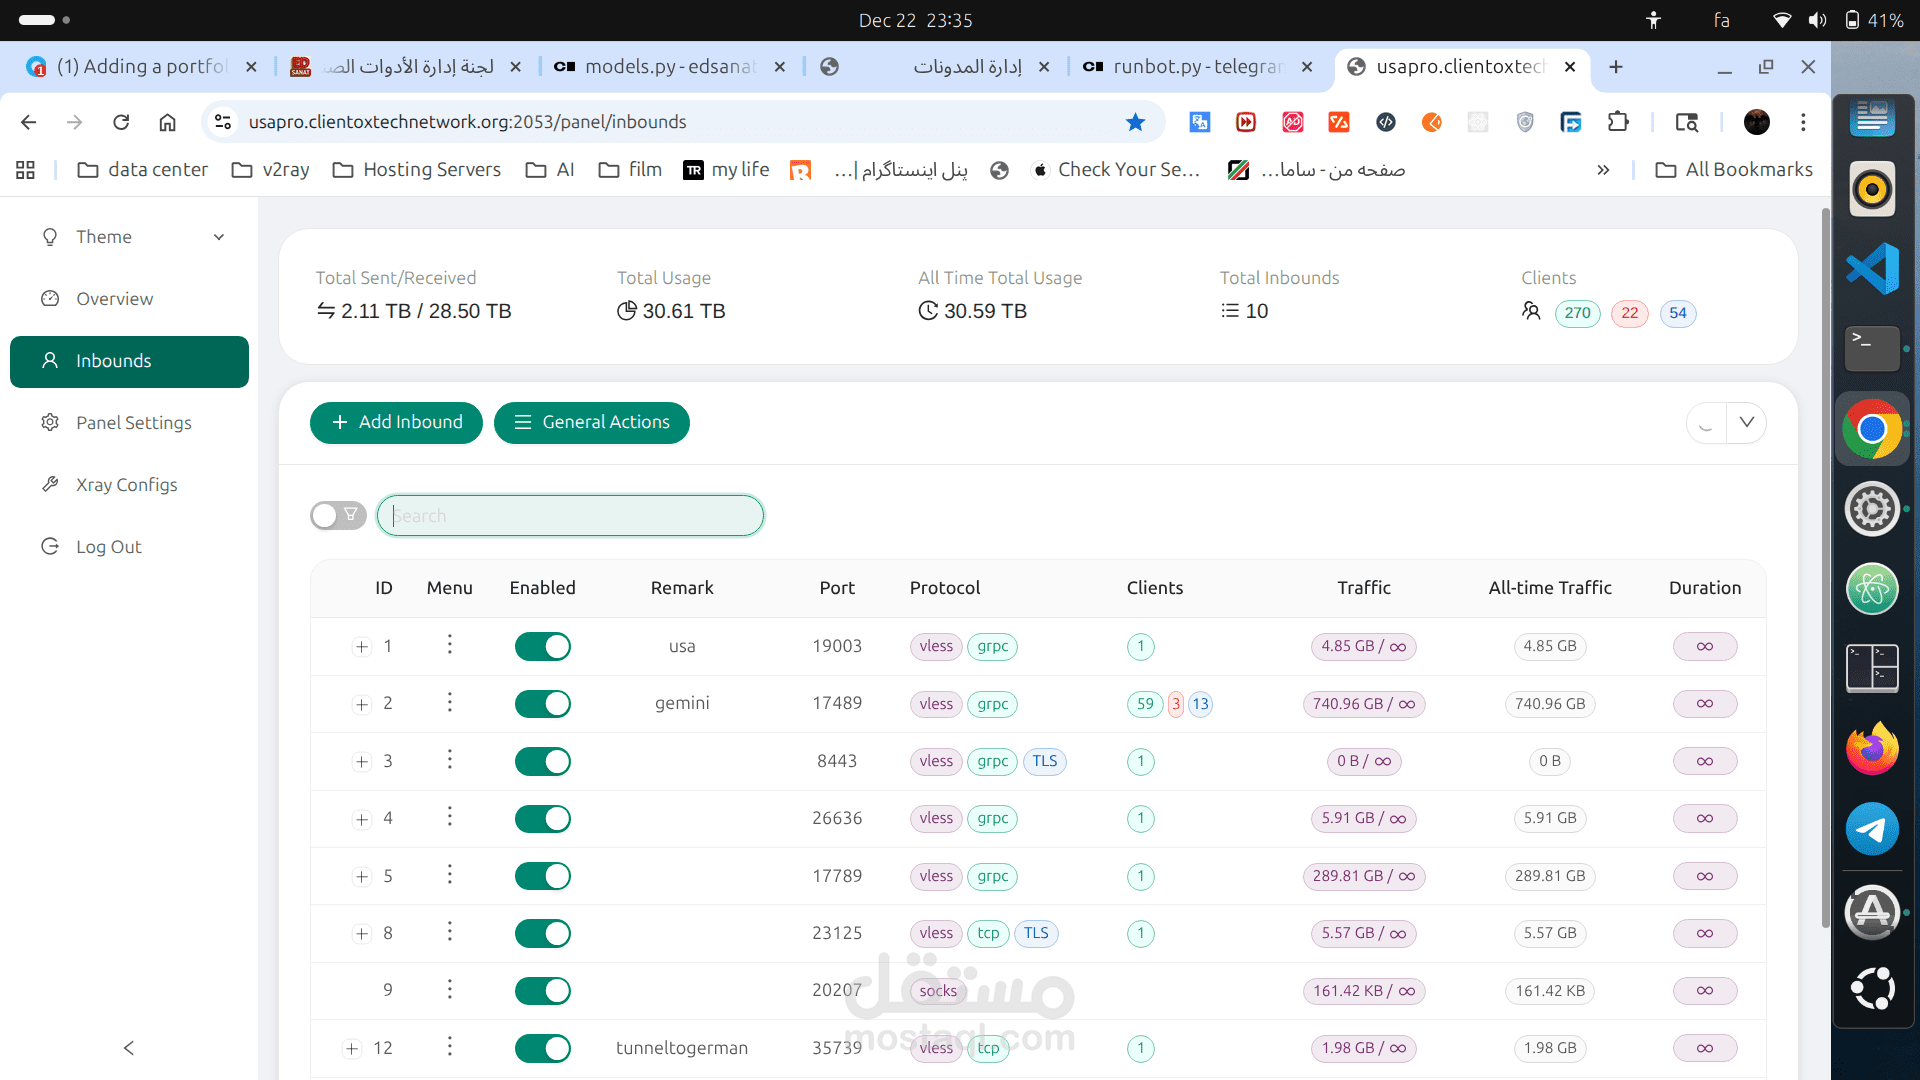Screen dimensions: 1920x1080
Task: Open the General Actions menu
Action: pyautogui.click(x=591, y=422)
